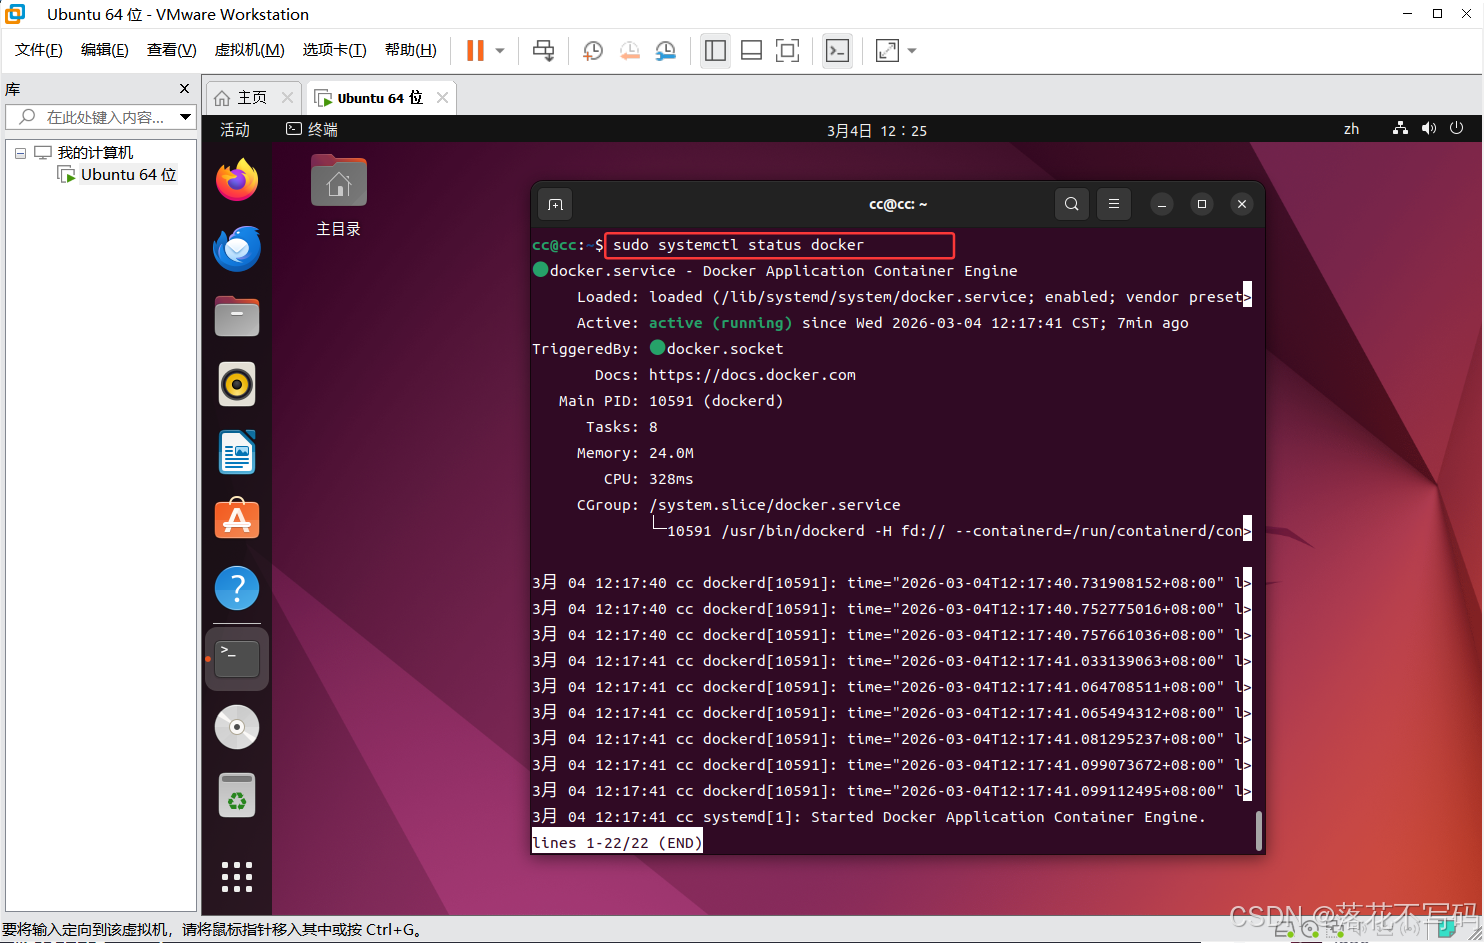Image resolution: width=1484 pixels, height=943 pixels.
Task: Open Ubuntu Software from the dock
Action: [x=237, y=520]
